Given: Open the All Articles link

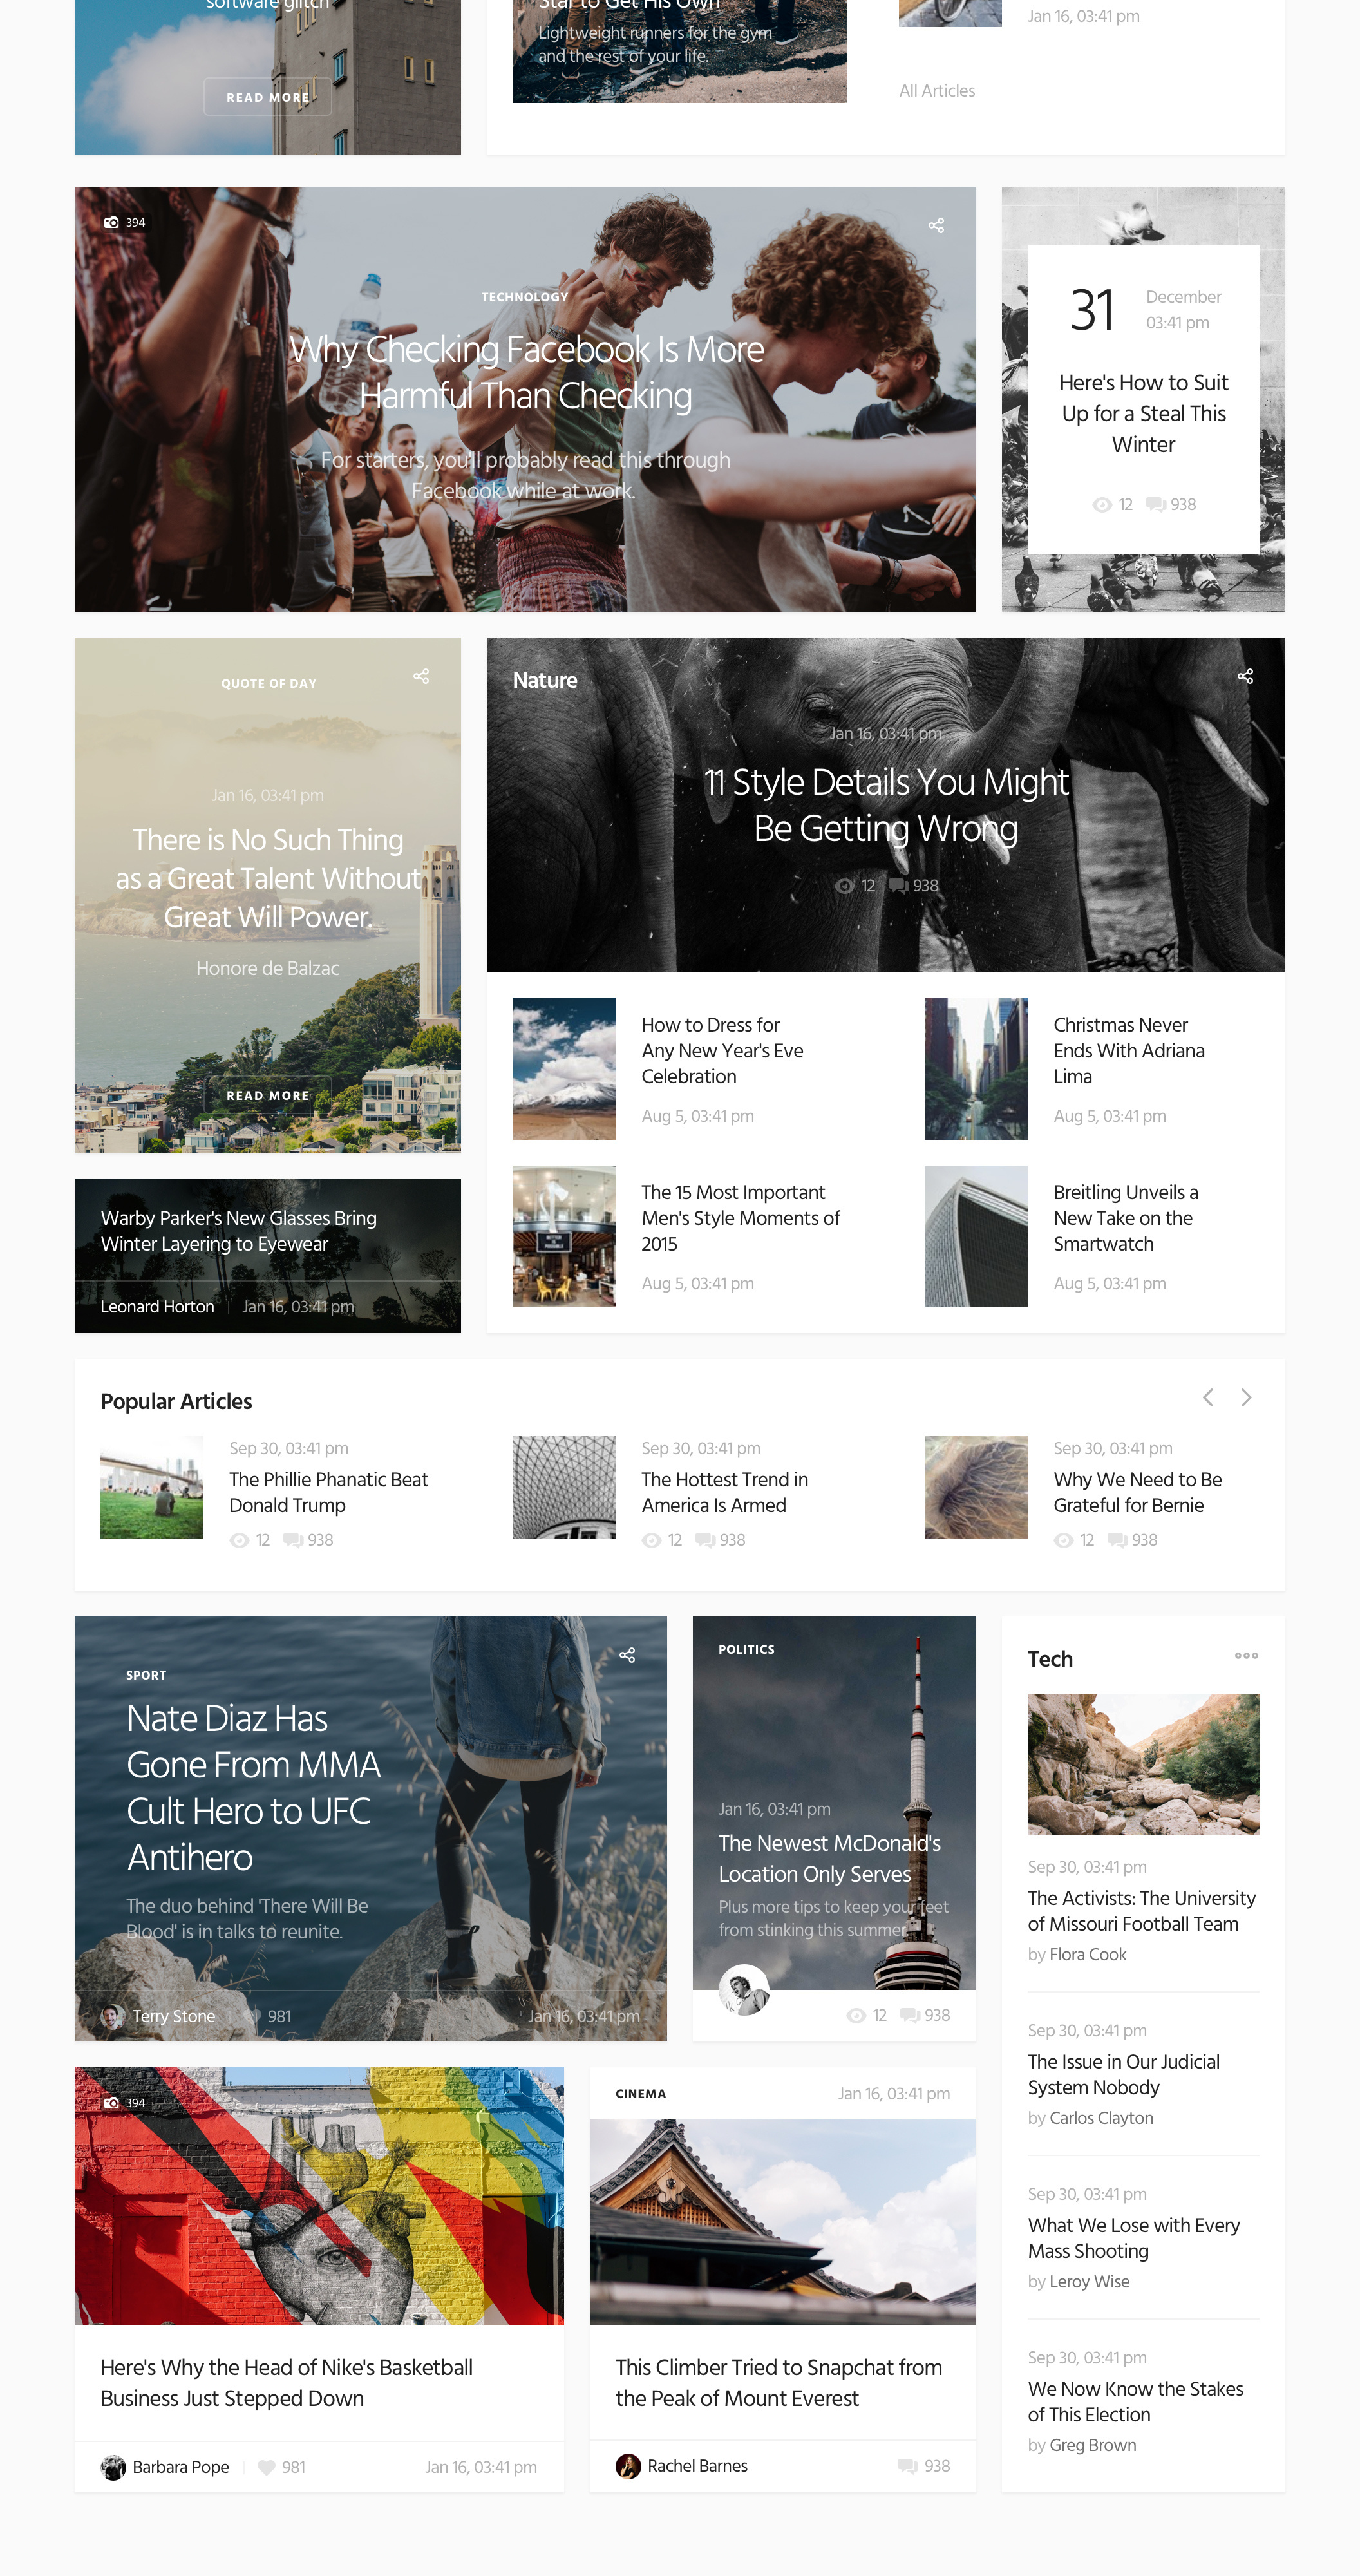Looking at the screenshot, I should [x=937, y=91].
